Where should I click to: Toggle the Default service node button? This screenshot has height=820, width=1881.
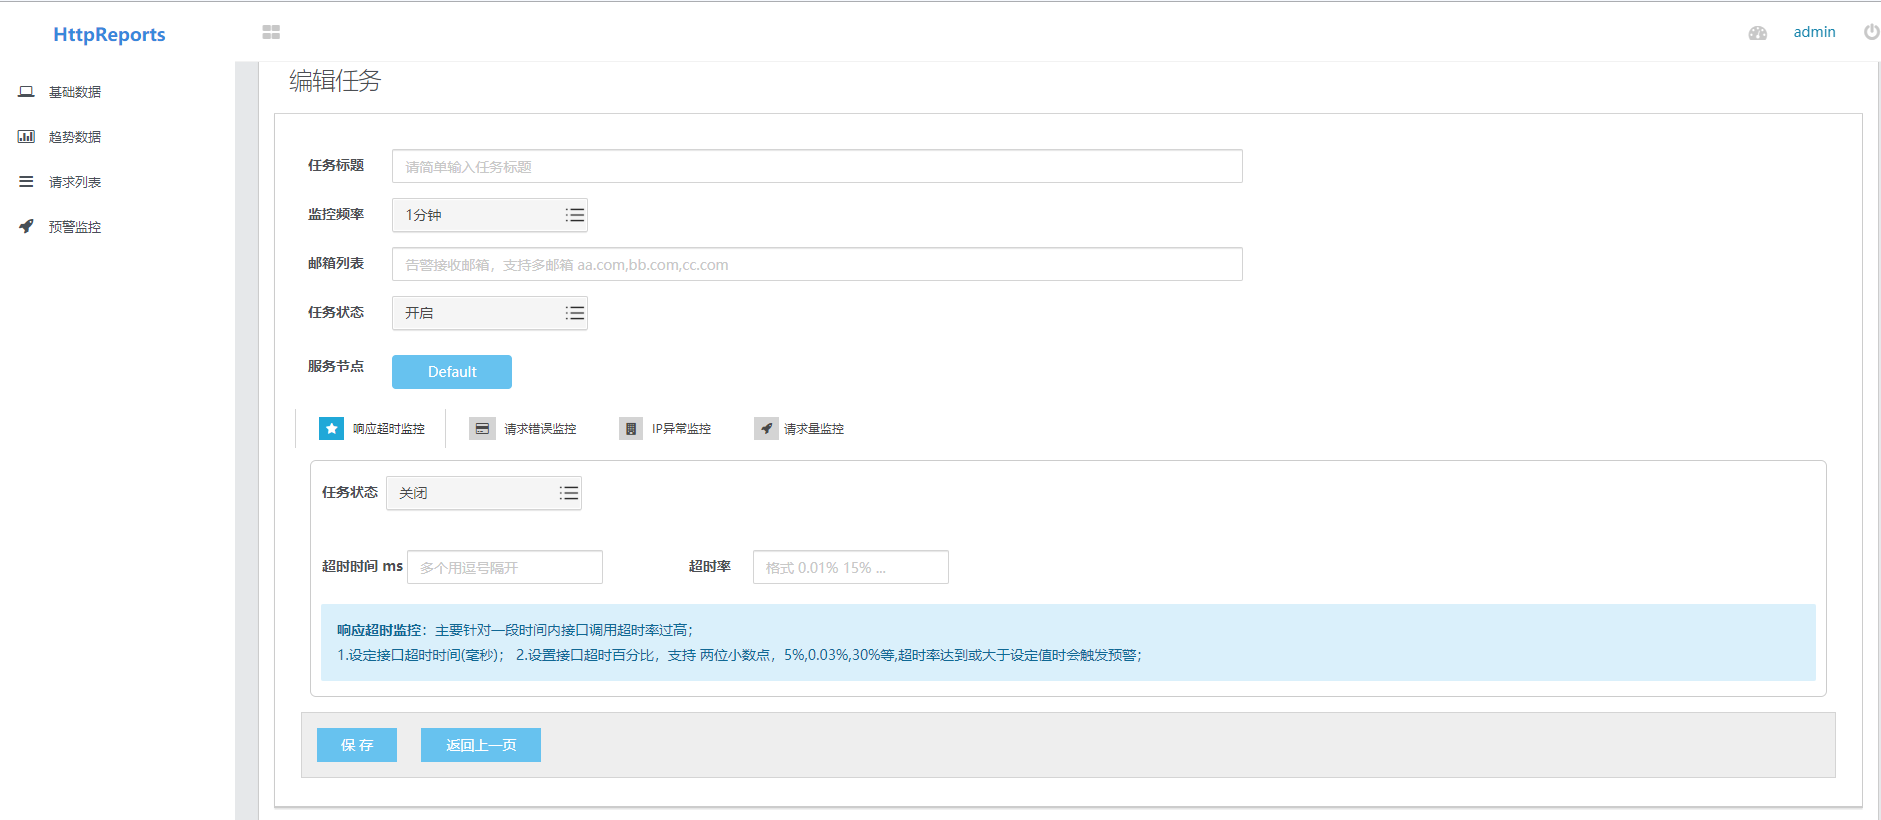(452, 372)
